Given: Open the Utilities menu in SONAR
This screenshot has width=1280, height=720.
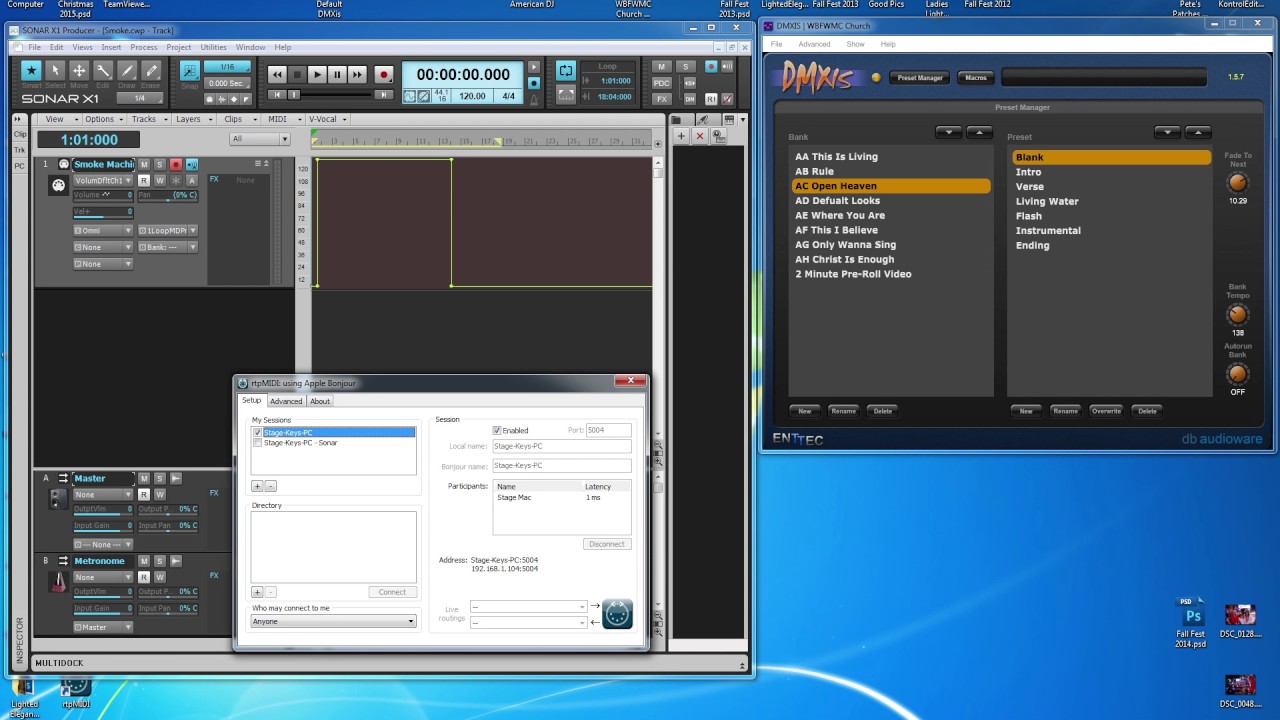Looking at the screenshot, I should click(x=213, y=47).
